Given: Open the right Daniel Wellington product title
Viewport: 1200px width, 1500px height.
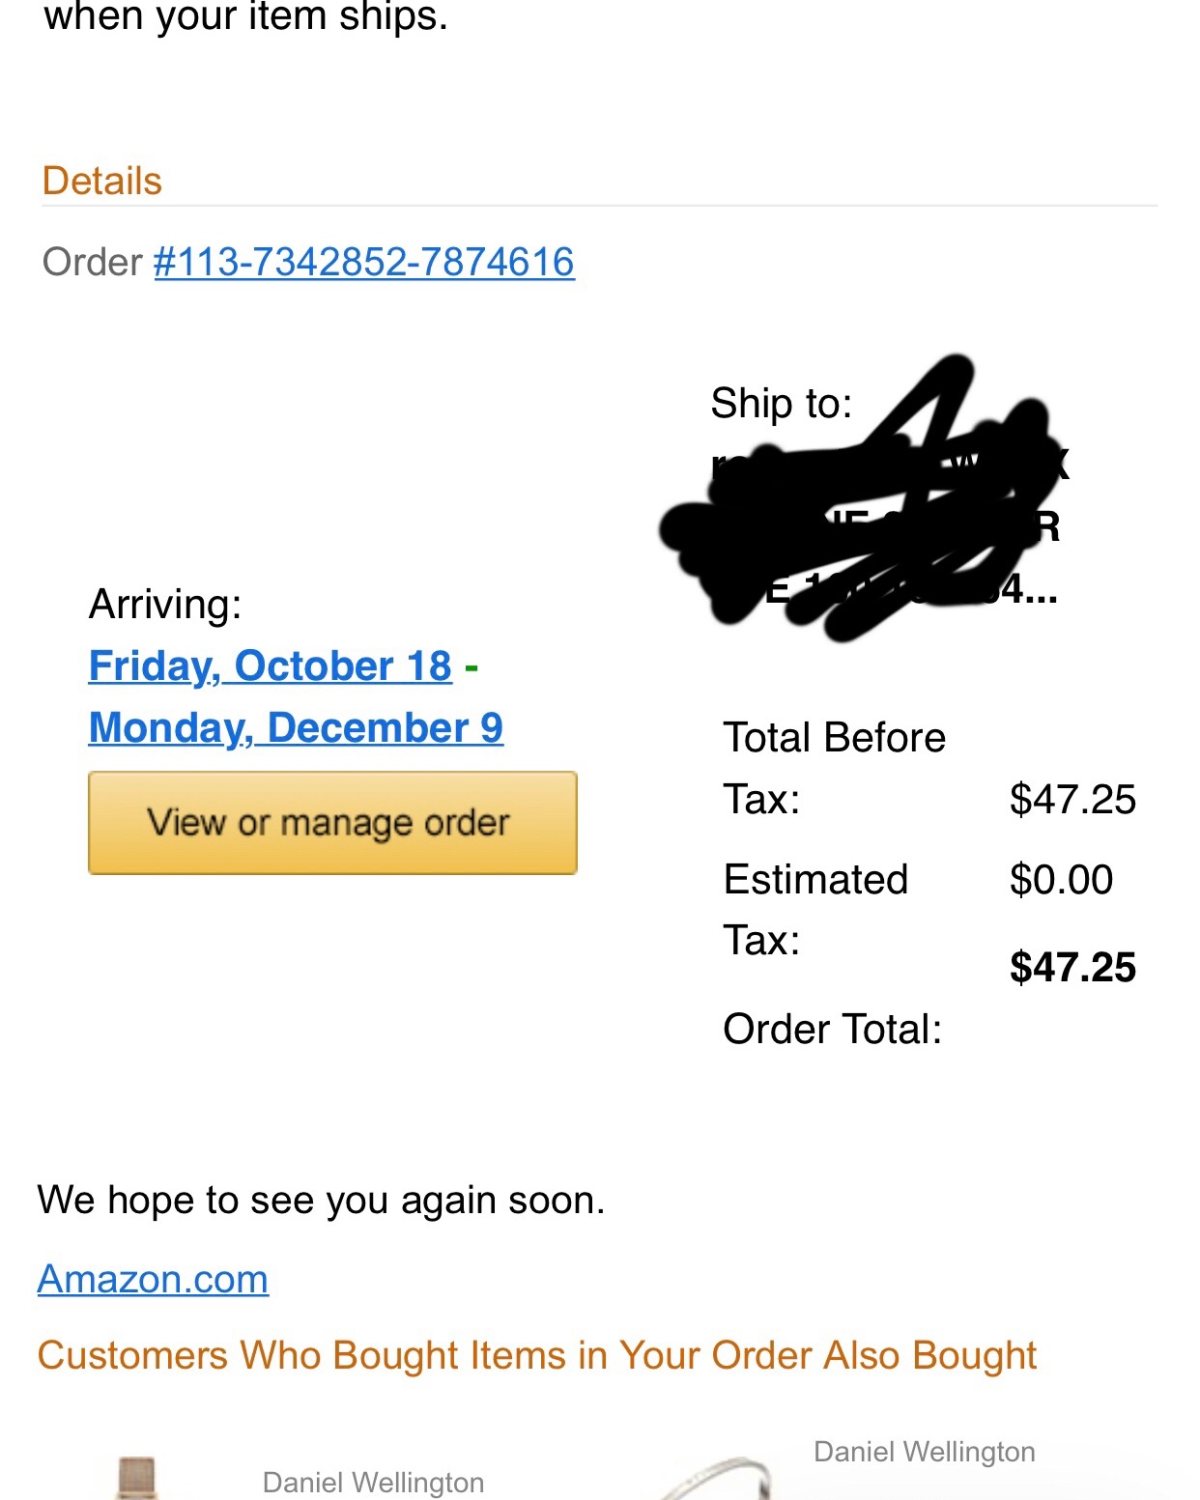Looking at the screenshot, I should pos(924,1451).
